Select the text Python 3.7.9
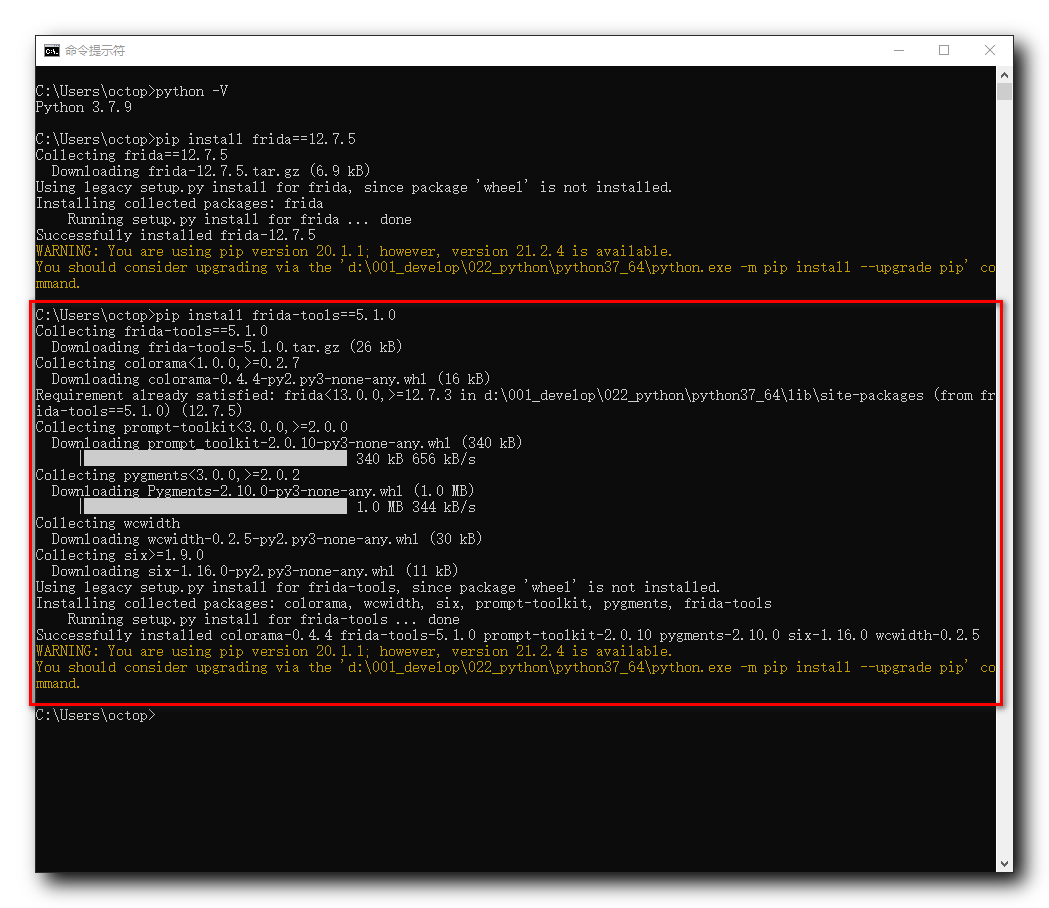Viewport: 1049px width, 908px height. pos(84,107)
